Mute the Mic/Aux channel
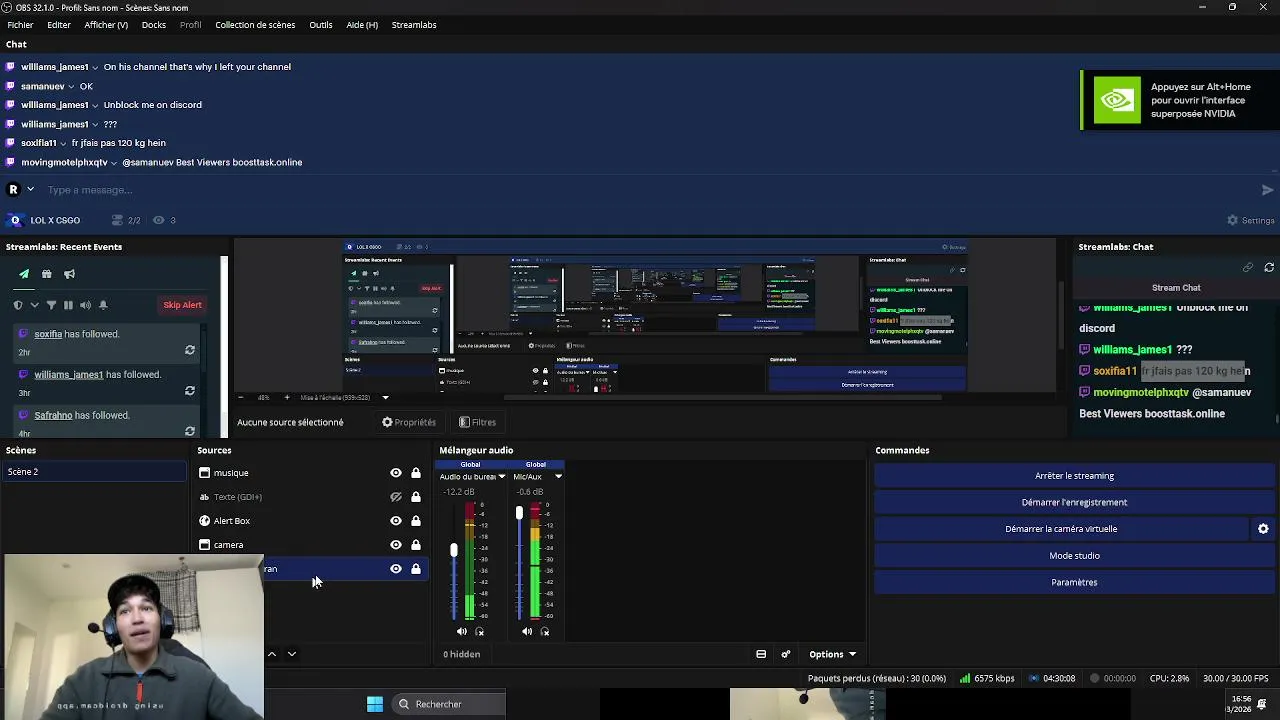1280x720 pixels. (527, 632)
